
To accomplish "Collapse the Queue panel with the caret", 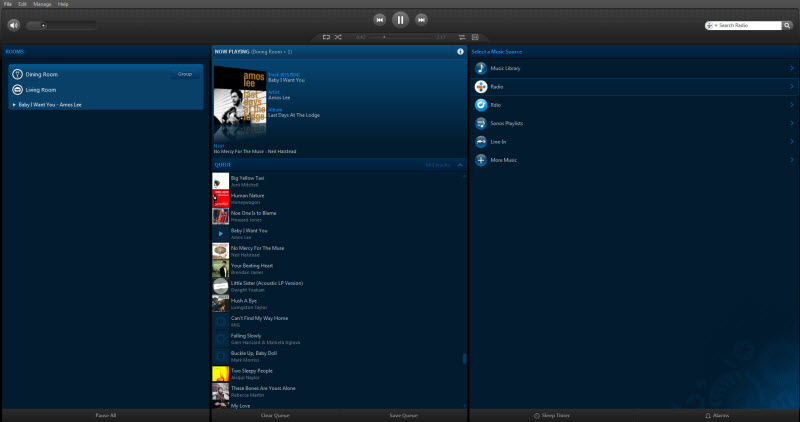I will (460, 164).
